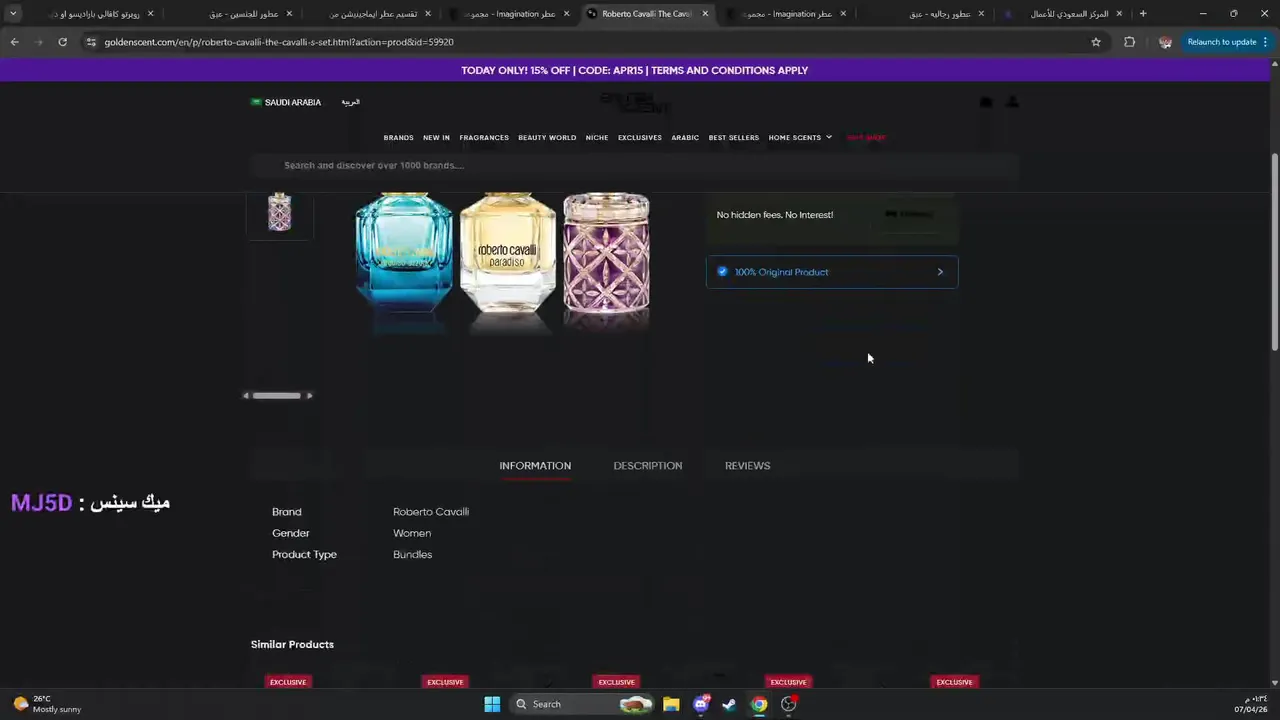1280x720 pixels.
Task: Click the blue perfume bottle image
Action: click(x=404, y=255)
